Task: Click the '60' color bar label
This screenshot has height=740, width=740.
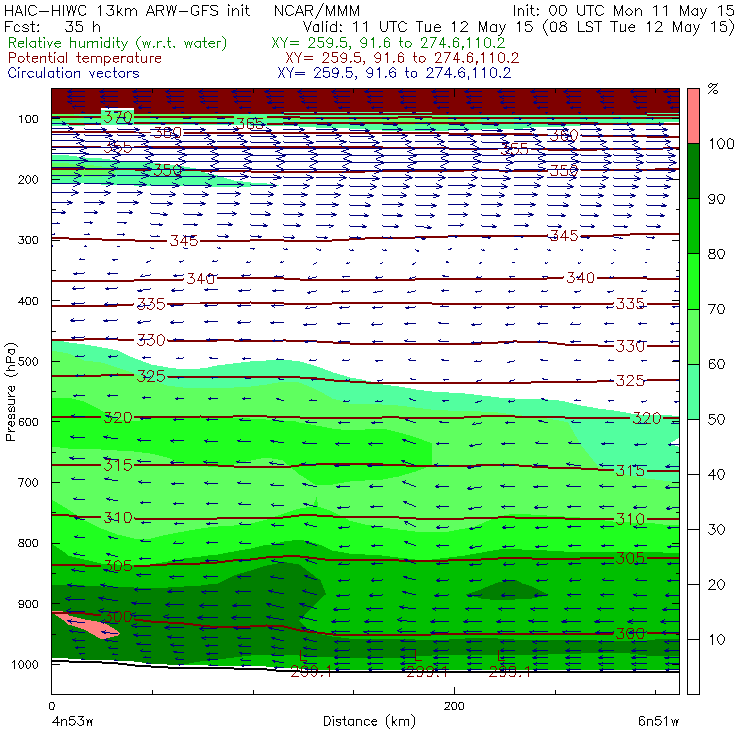Action: [716, 364]
